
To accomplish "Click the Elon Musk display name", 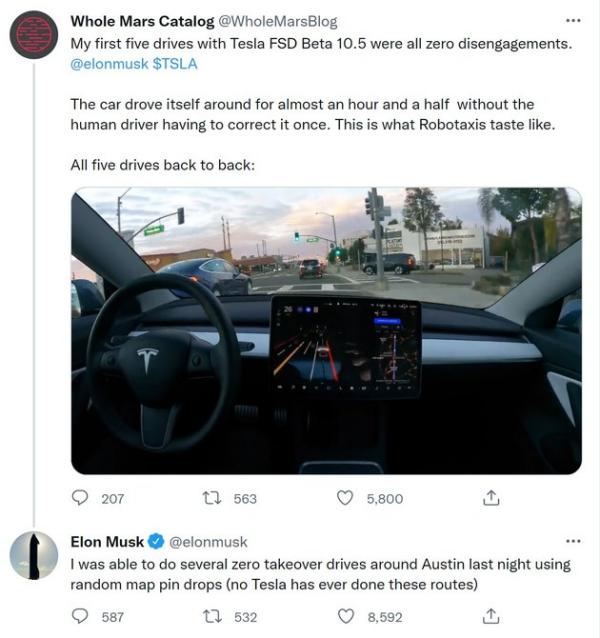I will (x=107, y=542).
